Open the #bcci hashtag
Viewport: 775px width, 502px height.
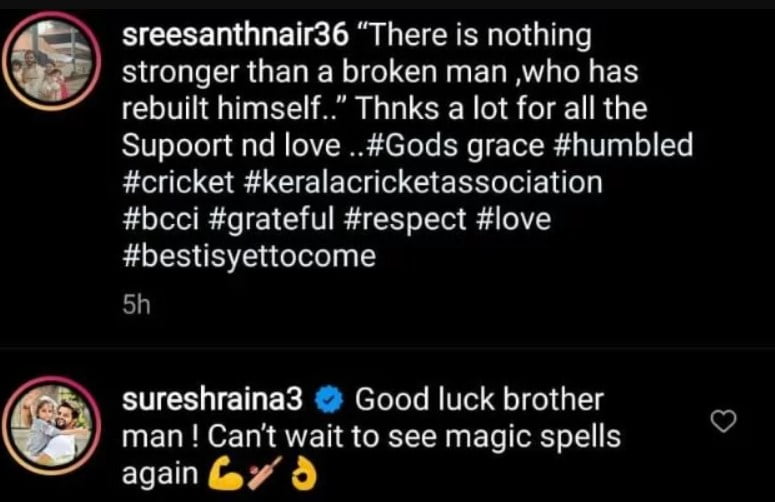(x=160, y=219)
